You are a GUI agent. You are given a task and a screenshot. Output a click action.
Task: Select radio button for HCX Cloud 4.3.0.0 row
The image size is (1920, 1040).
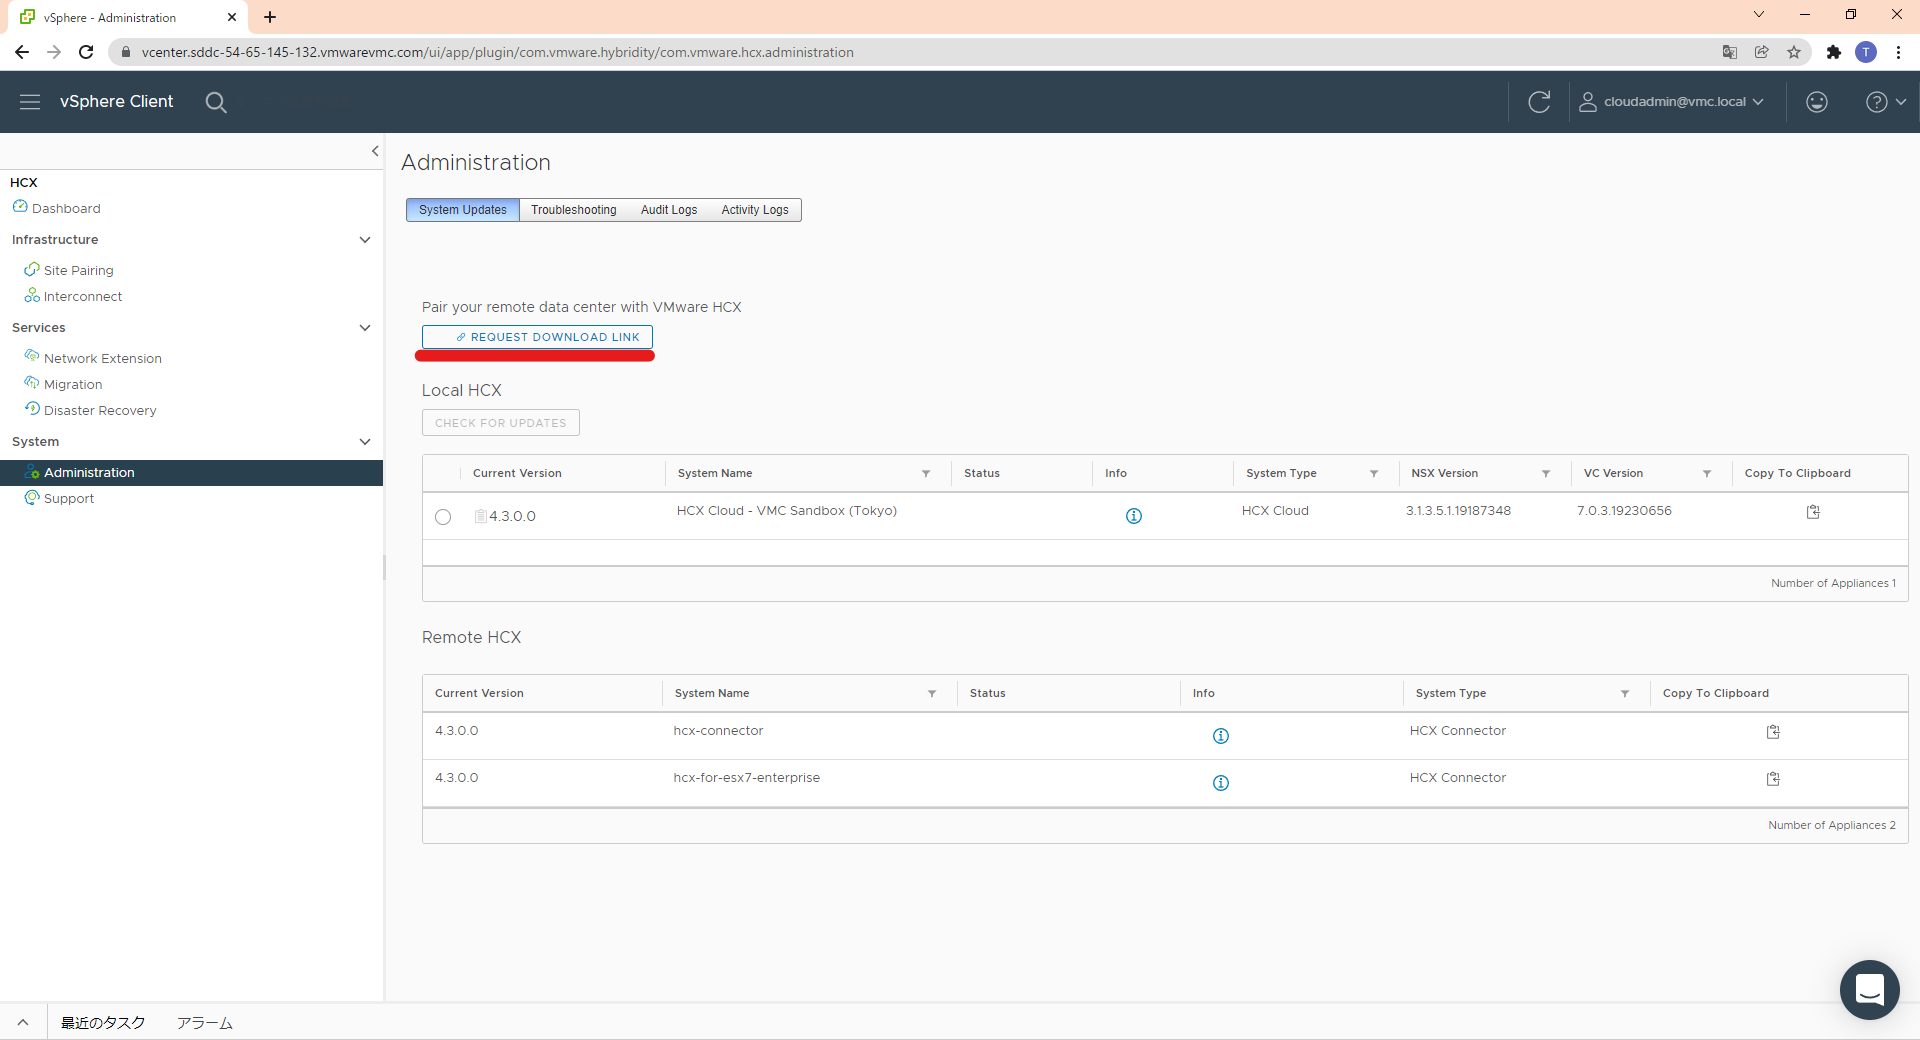coord(443,517)
